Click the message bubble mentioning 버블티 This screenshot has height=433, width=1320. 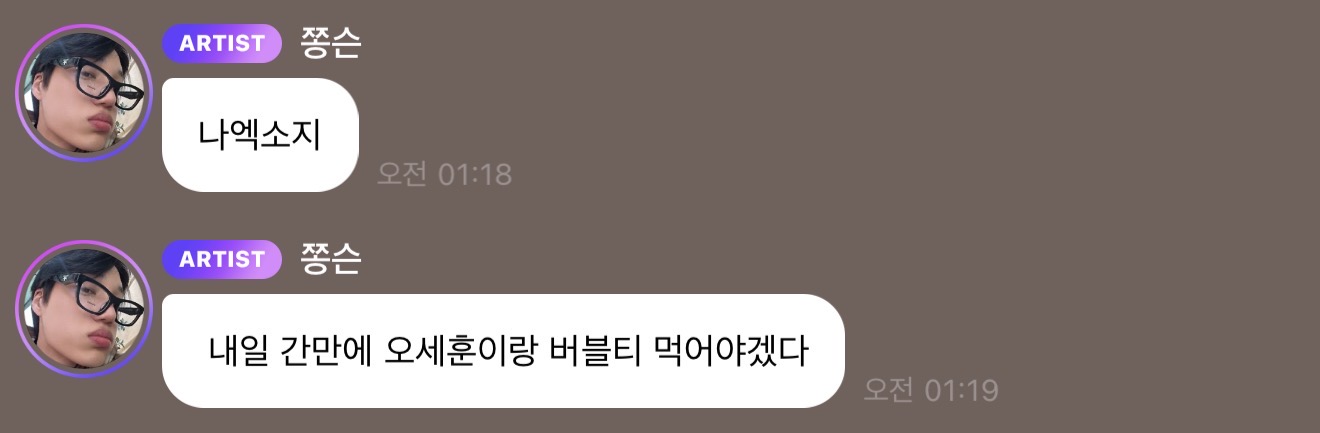point(503,351)
